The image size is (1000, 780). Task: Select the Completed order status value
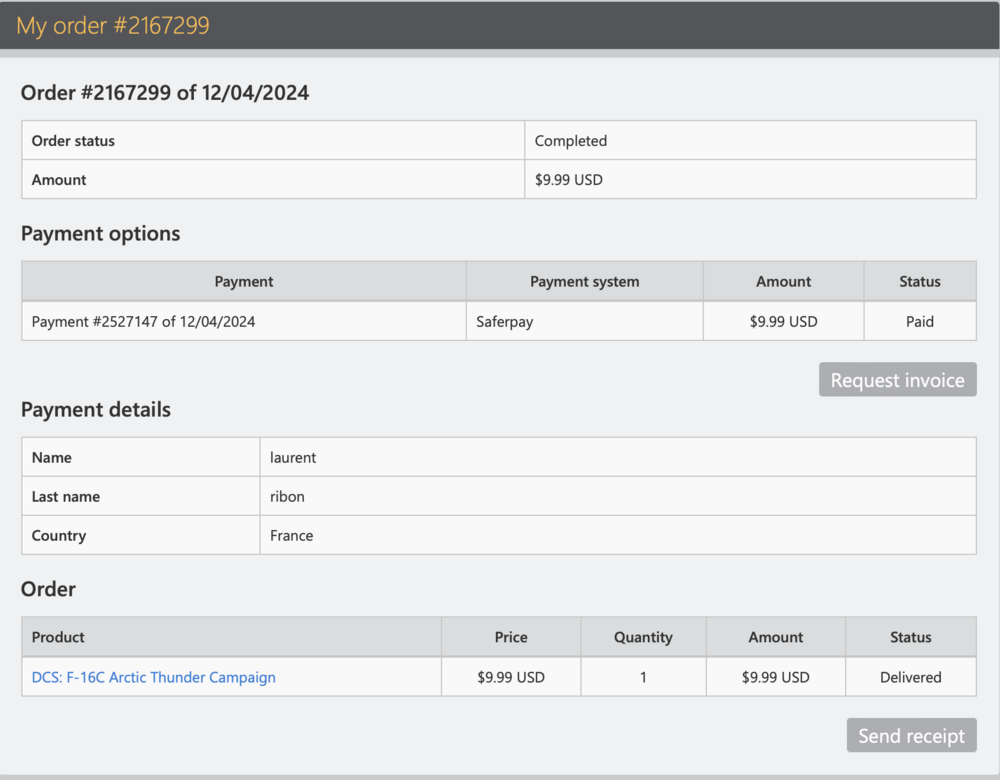pos(571,141)
